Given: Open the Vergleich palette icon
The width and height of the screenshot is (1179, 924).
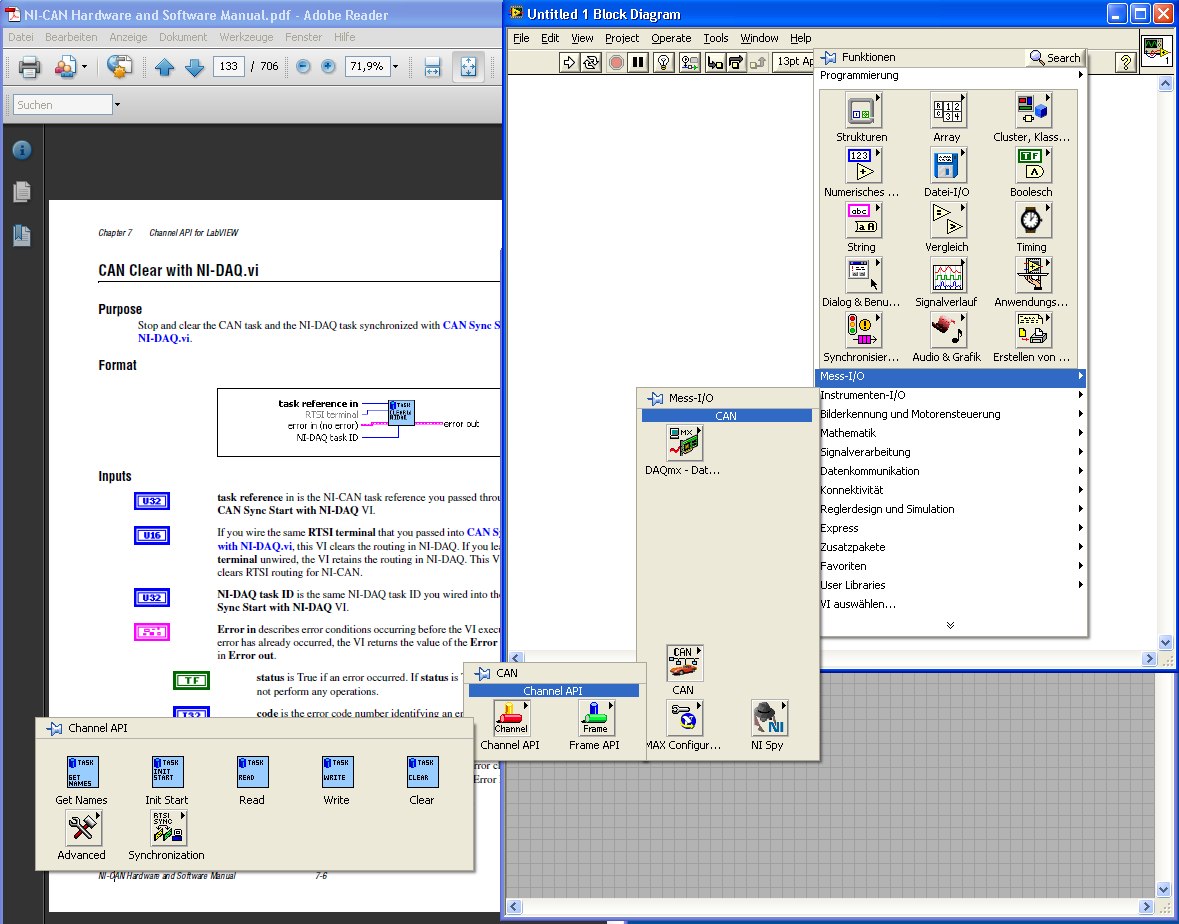Looking at the screenshot, I should (x=947, y=221).
